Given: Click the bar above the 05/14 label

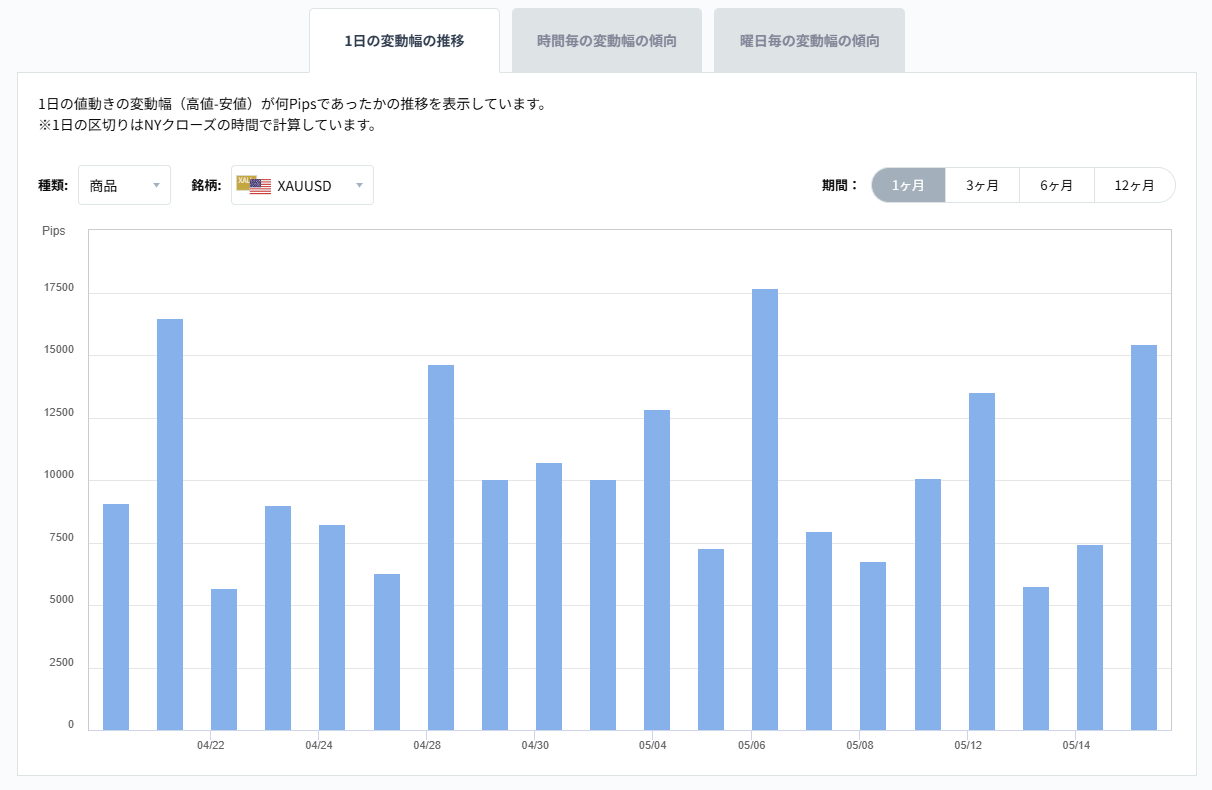Looking at the screenshot, I should (x=1090, y=637).
